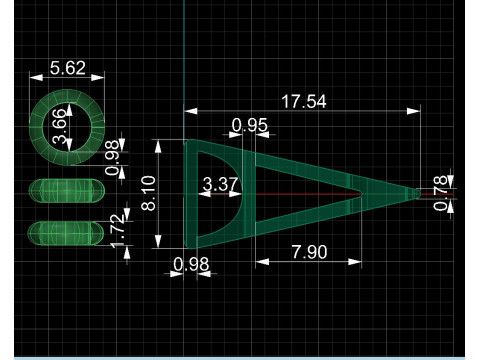Select the 0.78 tip dimension label
The width and height of the screenshot is (480, 360).
(x=440, y=193)
